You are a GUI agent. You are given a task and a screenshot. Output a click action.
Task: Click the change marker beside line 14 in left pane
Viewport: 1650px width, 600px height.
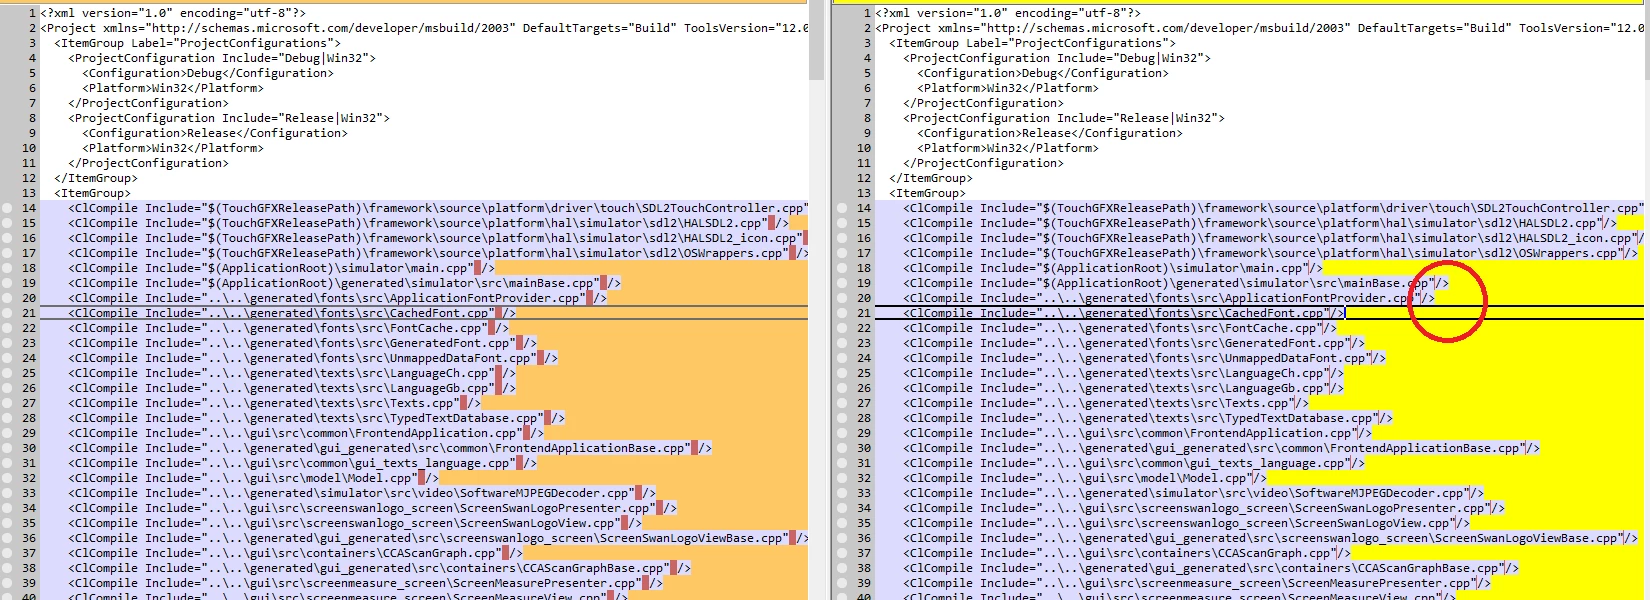coord(6,208)
